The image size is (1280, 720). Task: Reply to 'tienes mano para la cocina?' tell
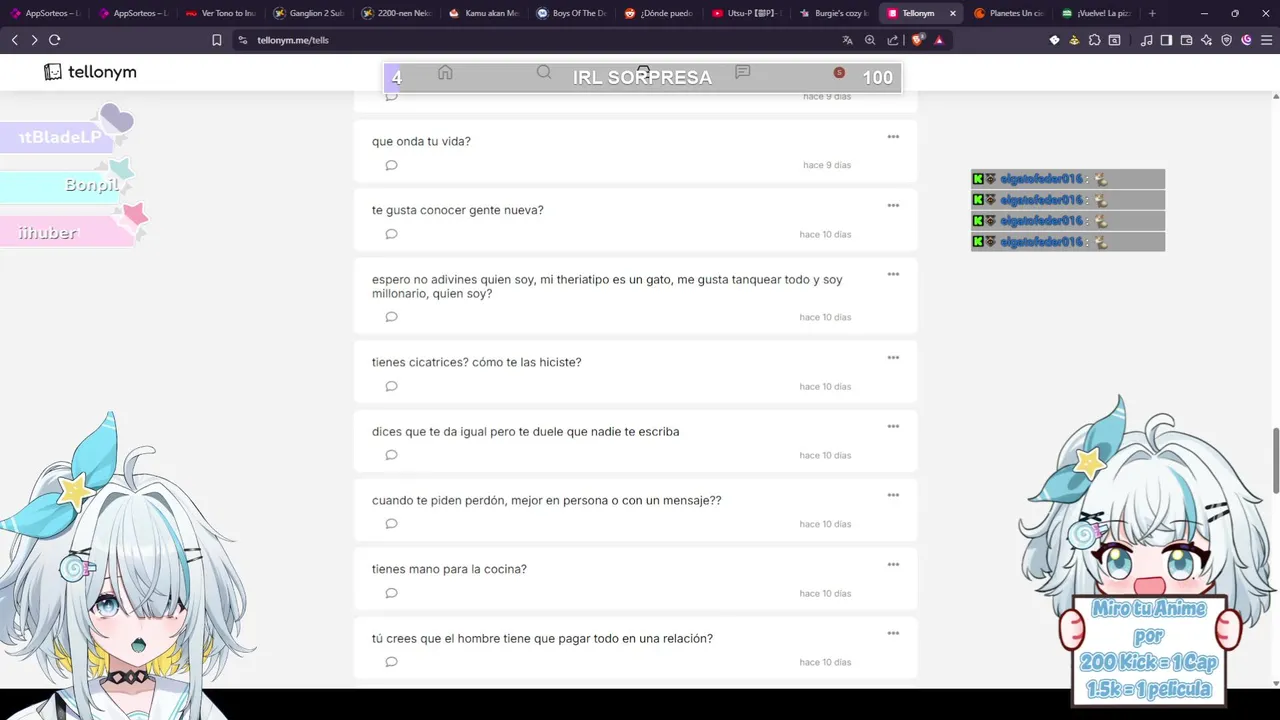pos(391,593)
